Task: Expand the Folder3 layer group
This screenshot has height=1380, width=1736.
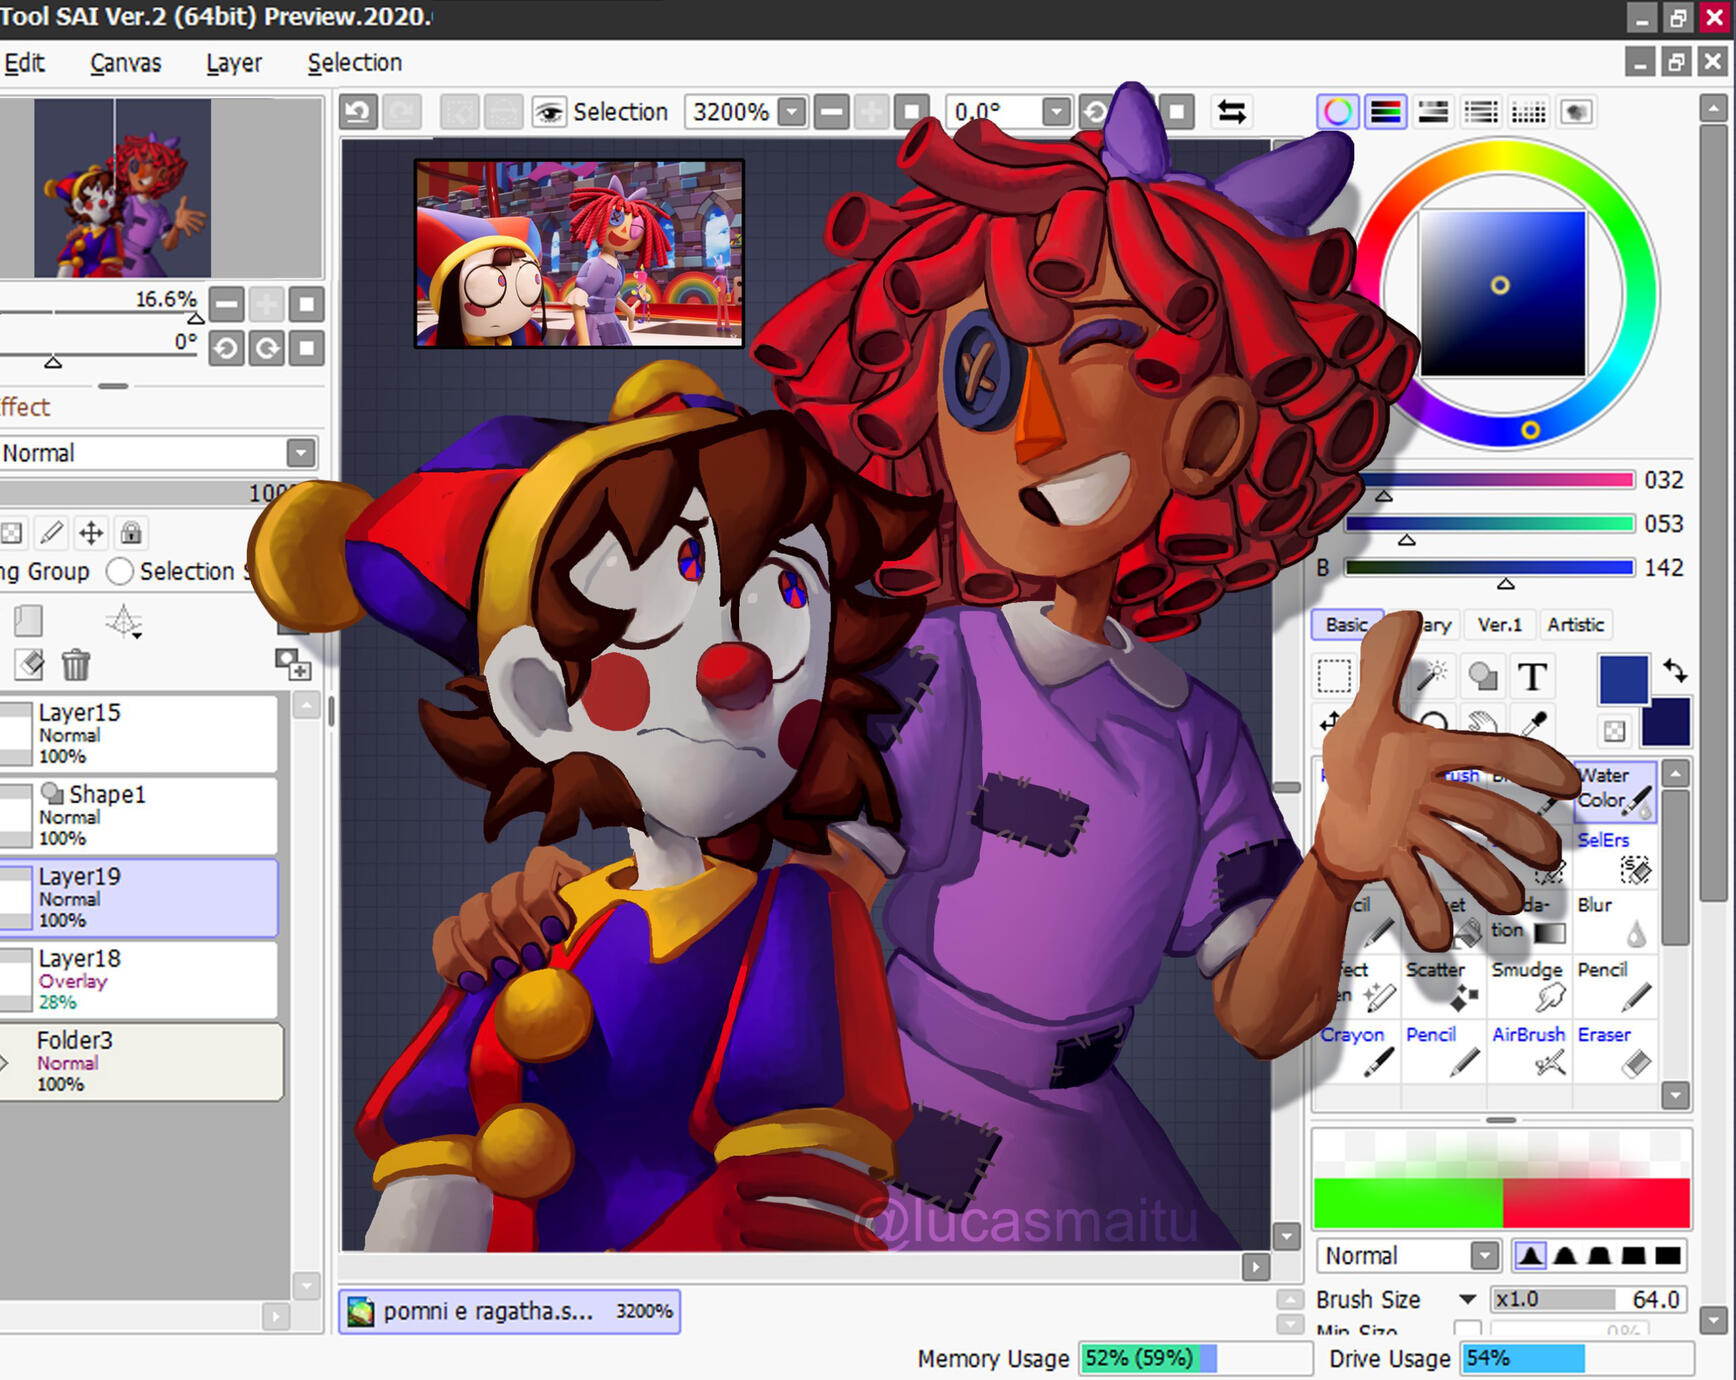Action: [x=5, y=1062]
